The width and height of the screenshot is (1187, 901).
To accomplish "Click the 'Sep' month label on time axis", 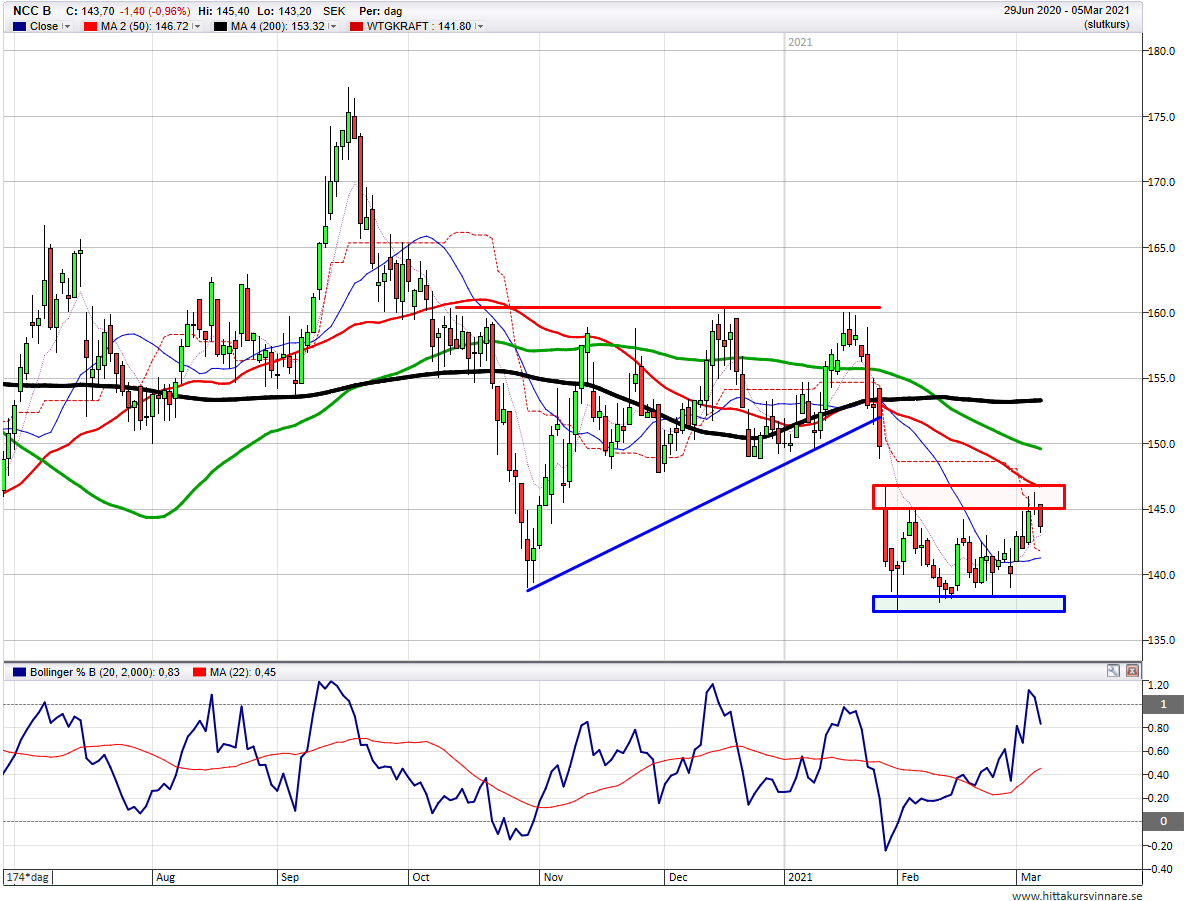I will (290, 877).
